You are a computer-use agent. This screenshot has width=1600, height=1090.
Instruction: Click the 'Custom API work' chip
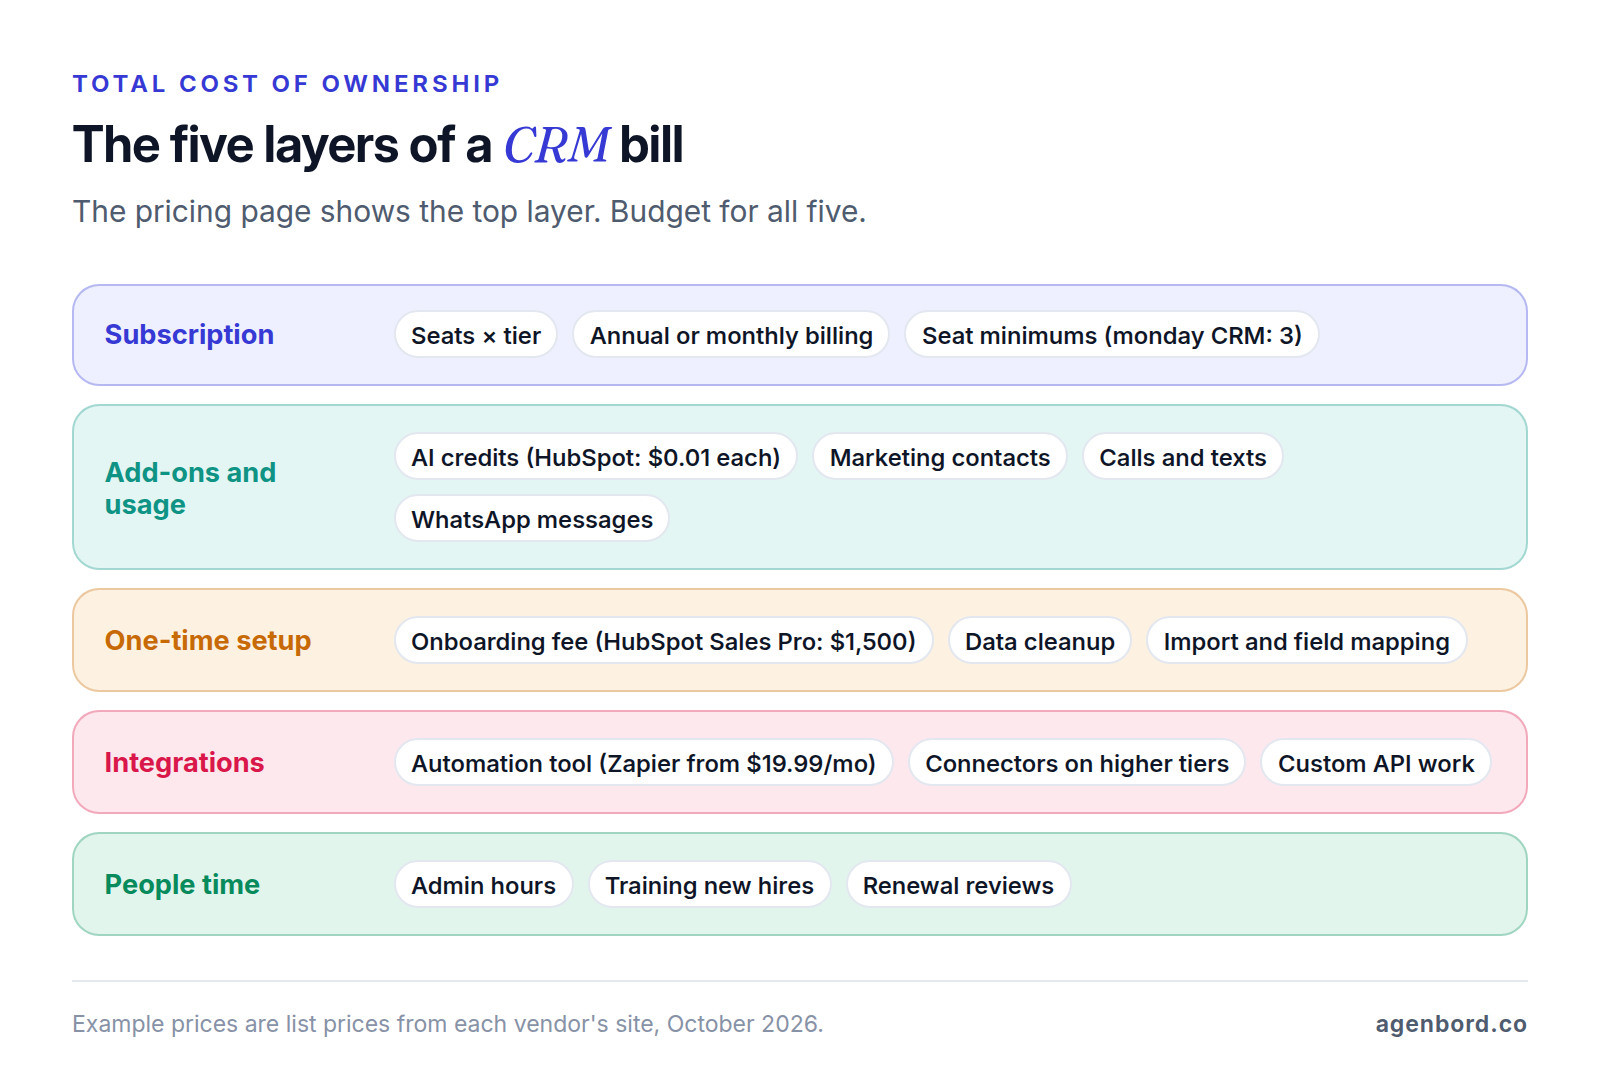click(1376, 763)
